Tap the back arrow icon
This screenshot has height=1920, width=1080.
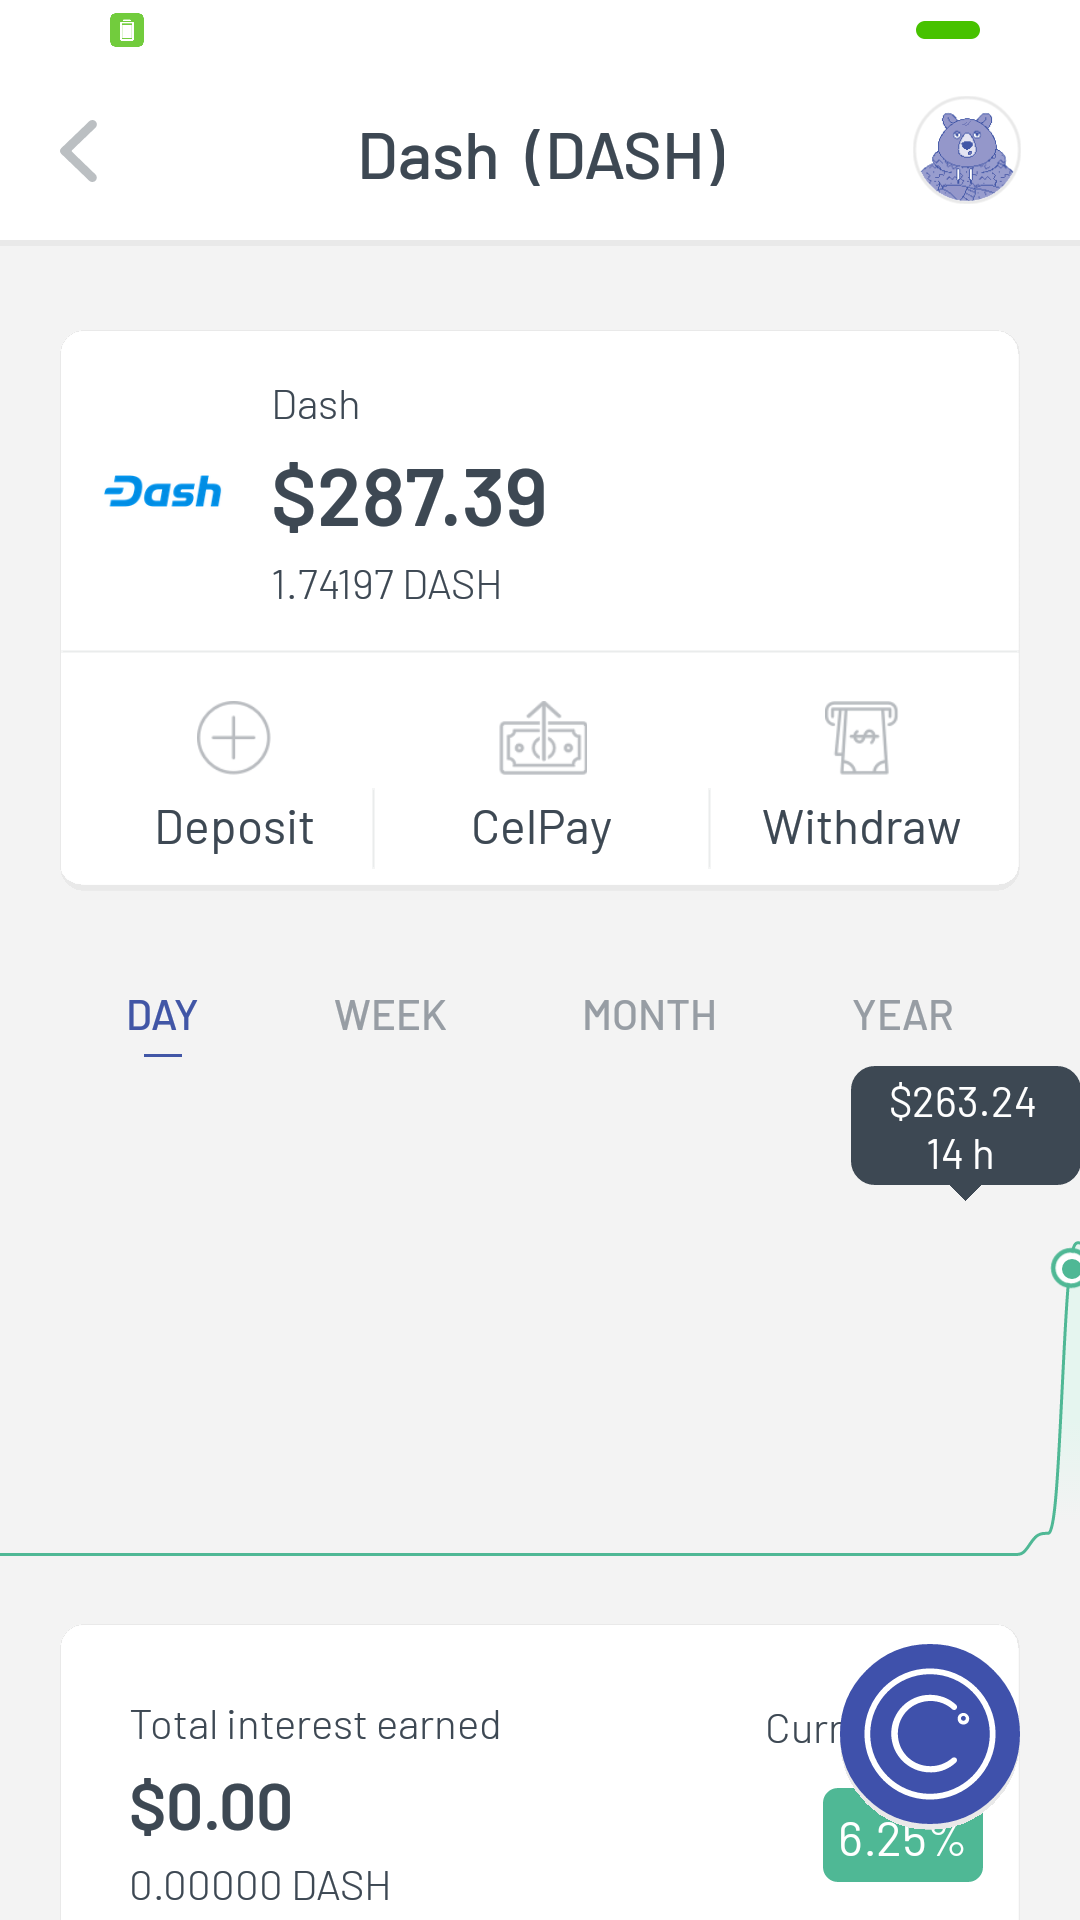[79, 152]
